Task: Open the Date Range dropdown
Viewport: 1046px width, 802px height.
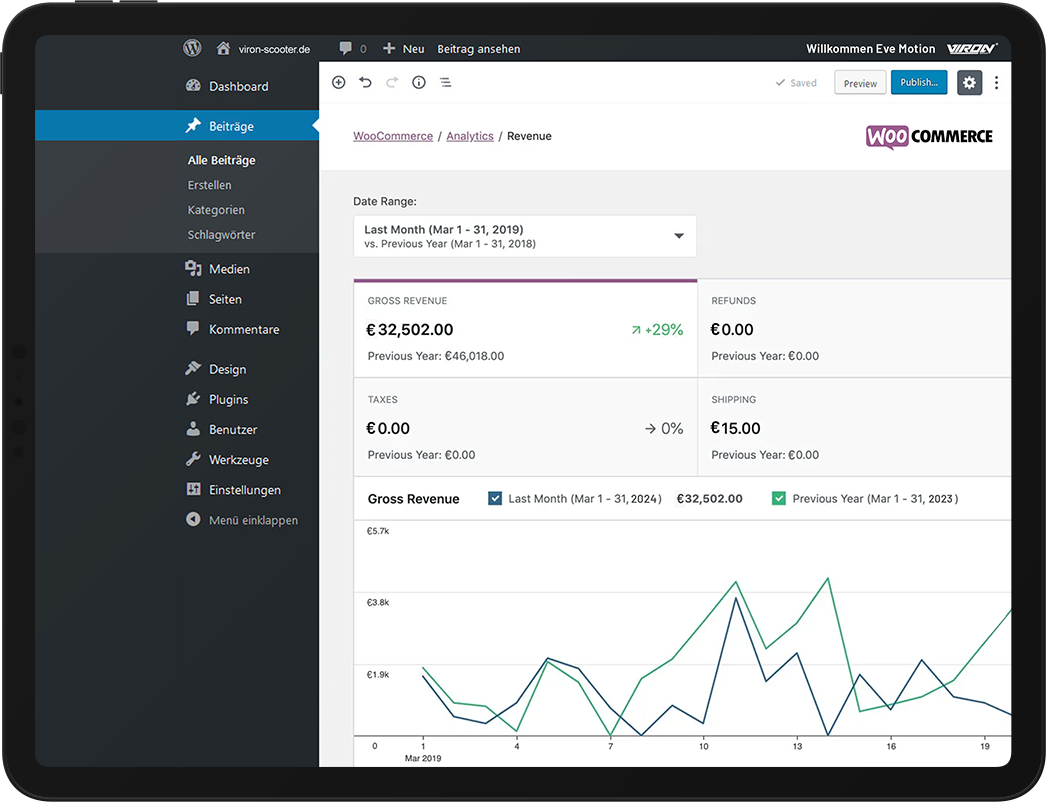Action: pos(525,236)
